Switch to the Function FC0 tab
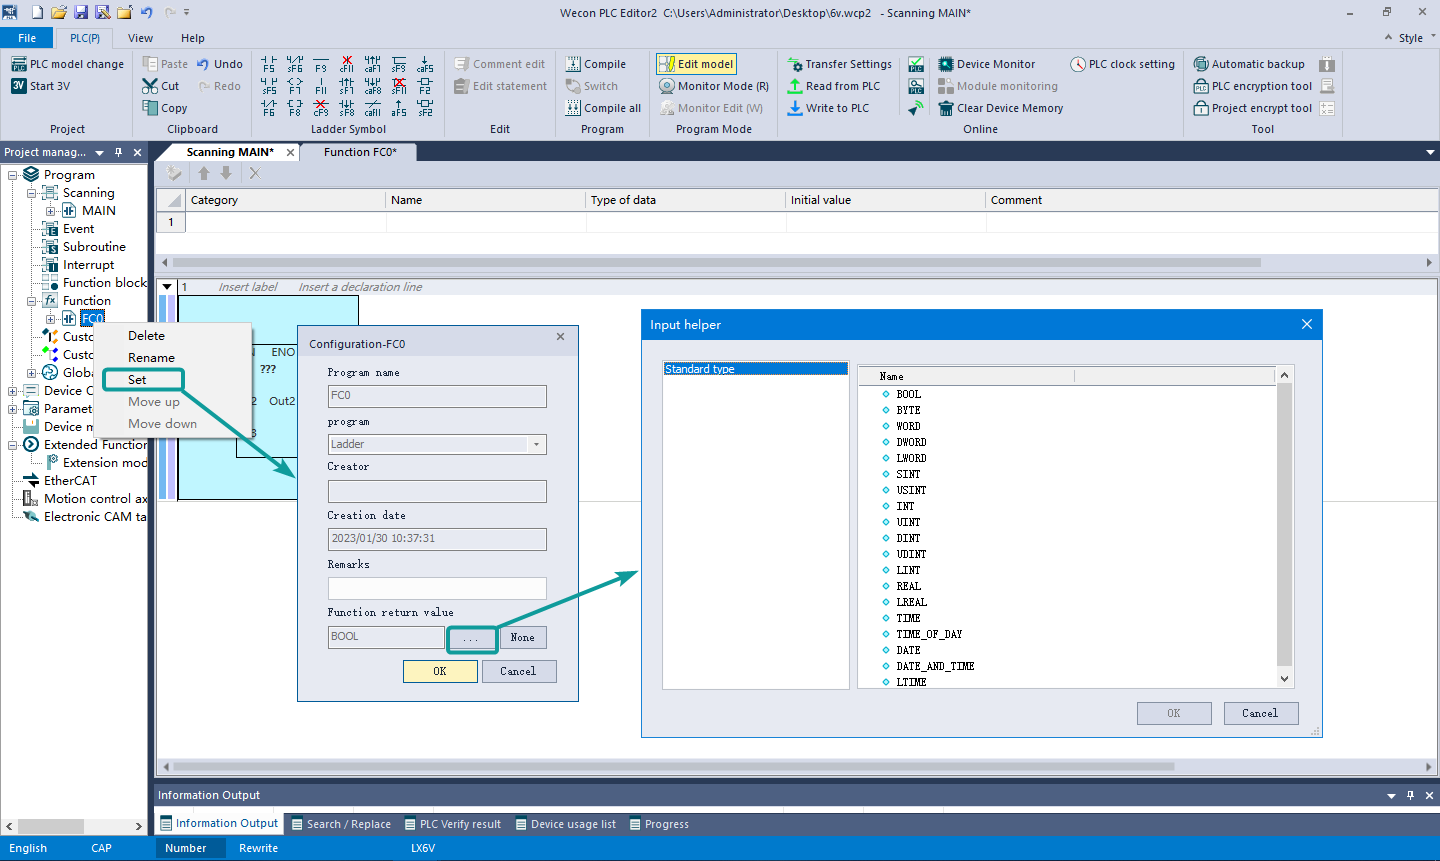This screenshot has width=1440, height=861. [x=360, y=152]
